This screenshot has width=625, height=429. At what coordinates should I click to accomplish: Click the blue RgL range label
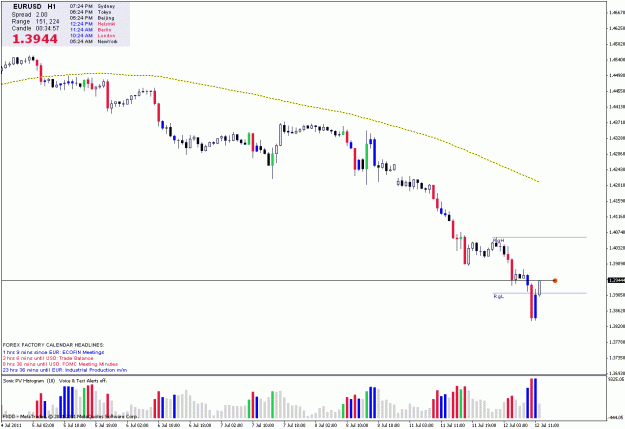pyautogui.click(x=499, y=296)
